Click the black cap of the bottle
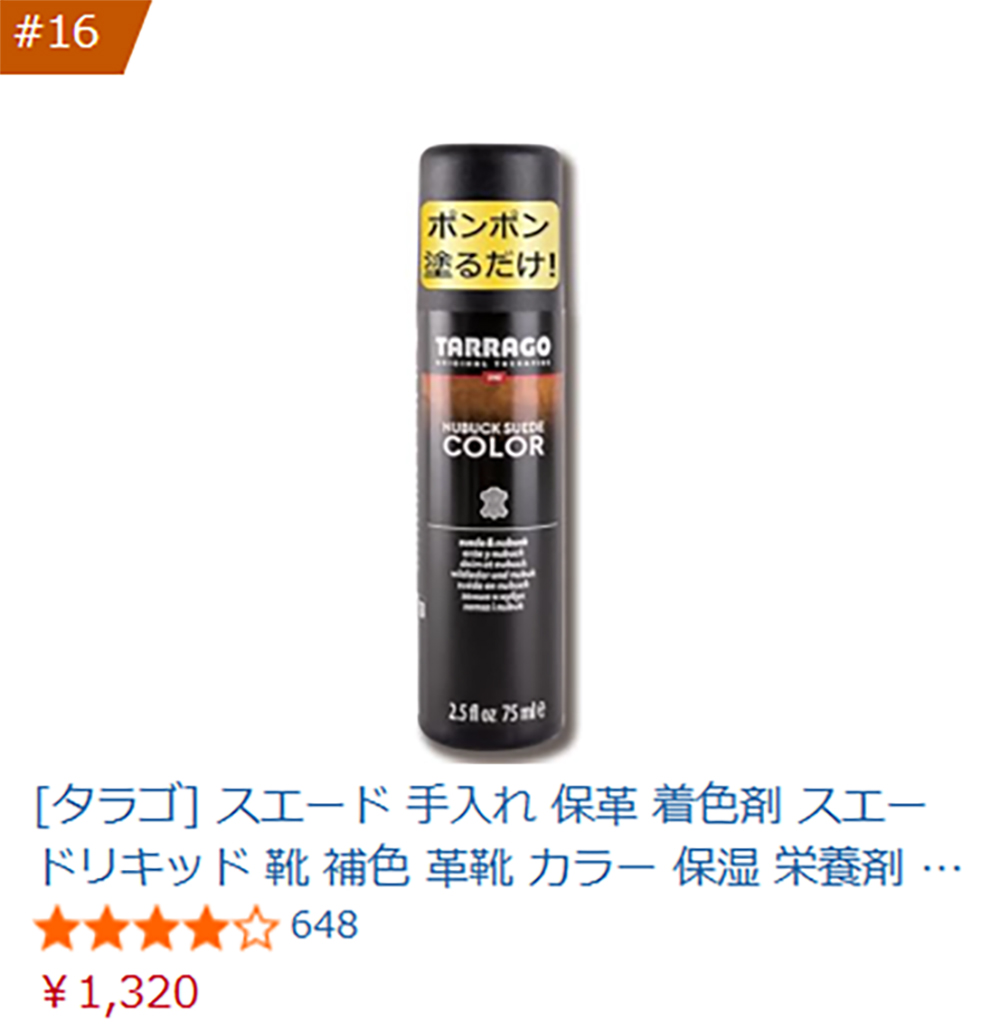The width and height of the screenshot is (1000, 1030). pos(491,172)
